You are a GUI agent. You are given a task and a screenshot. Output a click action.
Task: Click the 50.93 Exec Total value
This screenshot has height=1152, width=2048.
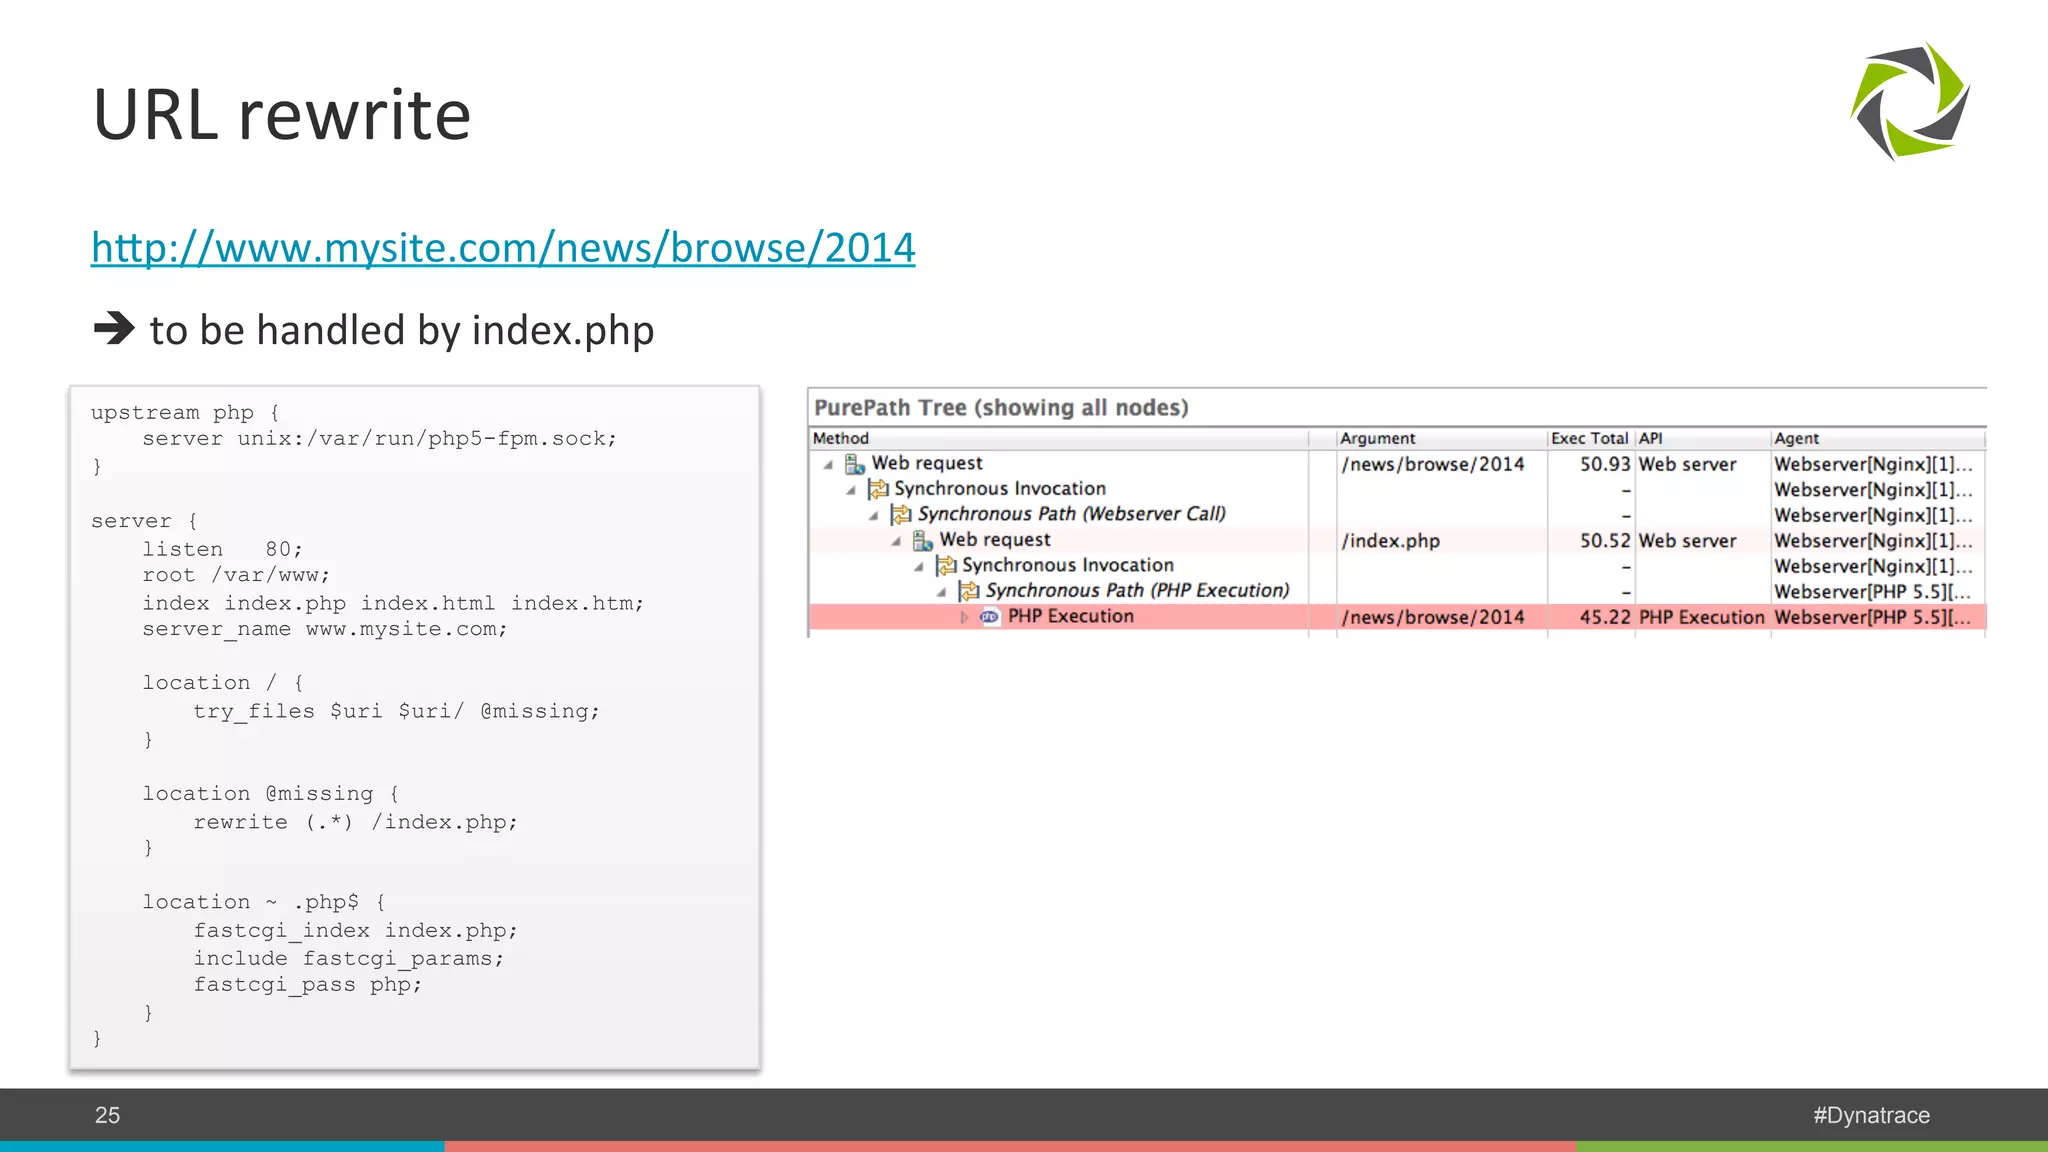click(x=1605, y=464)
